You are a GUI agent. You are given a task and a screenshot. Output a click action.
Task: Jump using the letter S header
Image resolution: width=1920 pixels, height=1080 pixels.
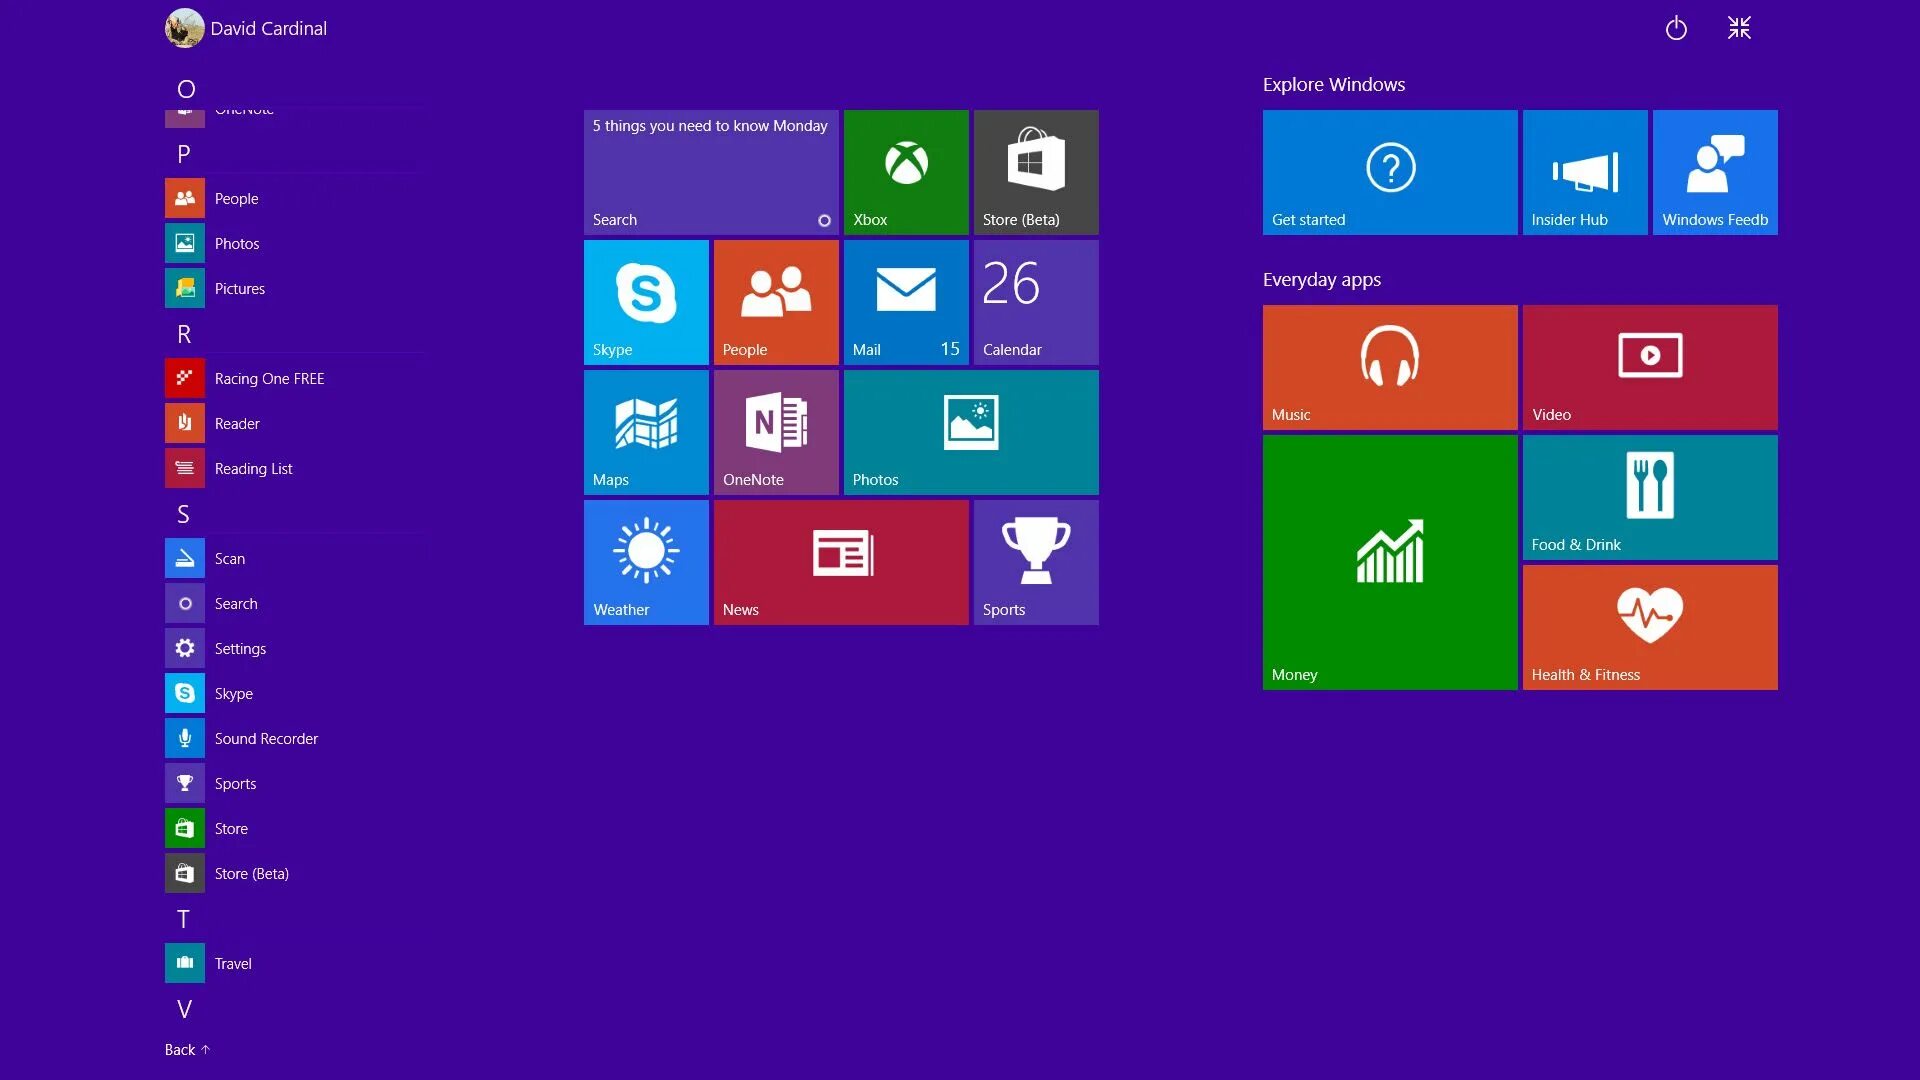[183, 514]
